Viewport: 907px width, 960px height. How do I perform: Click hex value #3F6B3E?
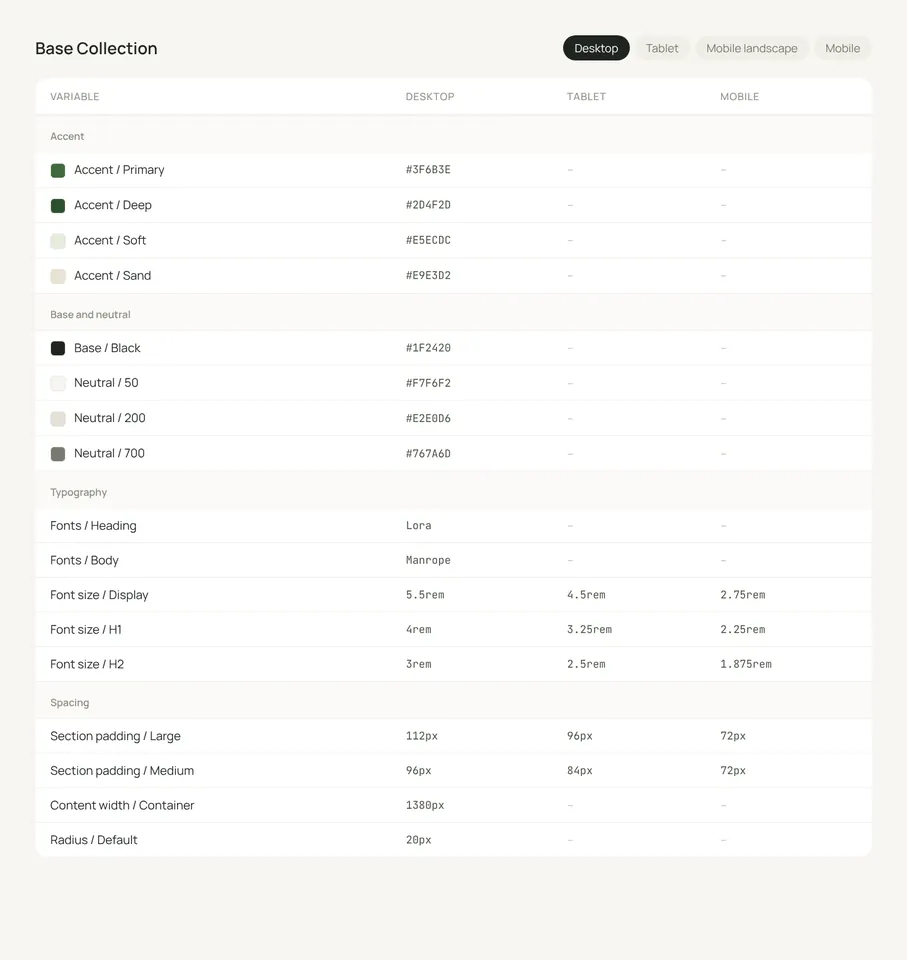[428, 170]
